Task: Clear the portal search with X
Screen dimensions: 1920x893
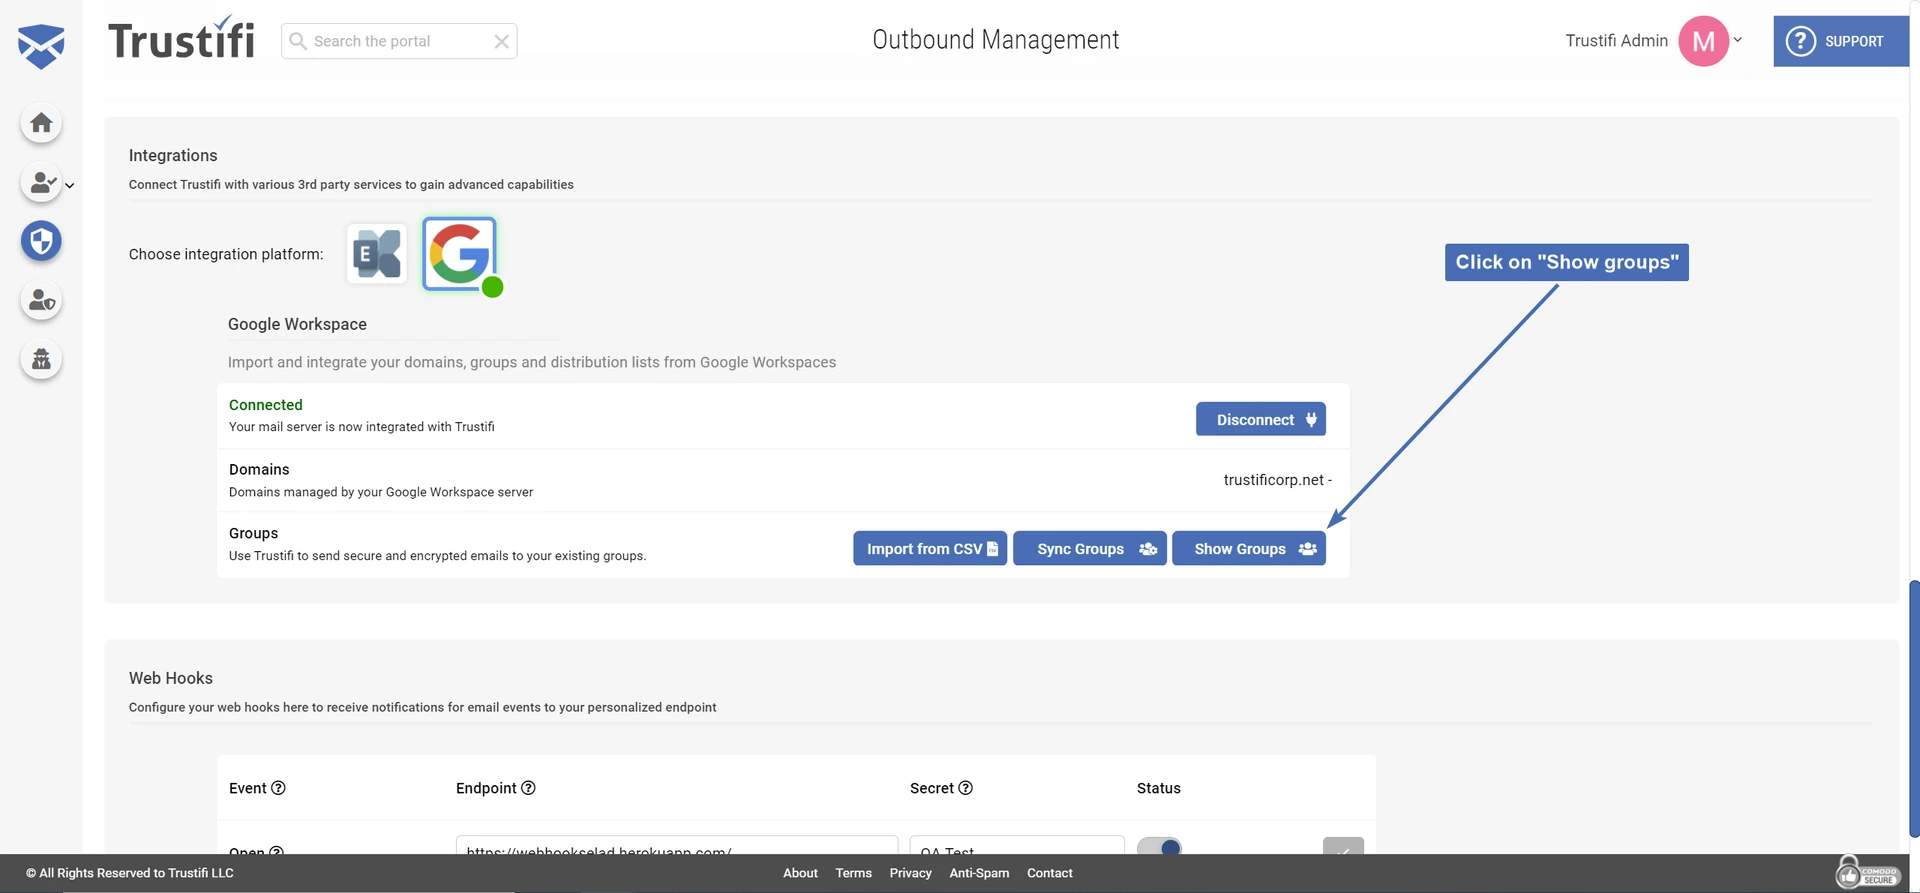Action: (501, 41)
